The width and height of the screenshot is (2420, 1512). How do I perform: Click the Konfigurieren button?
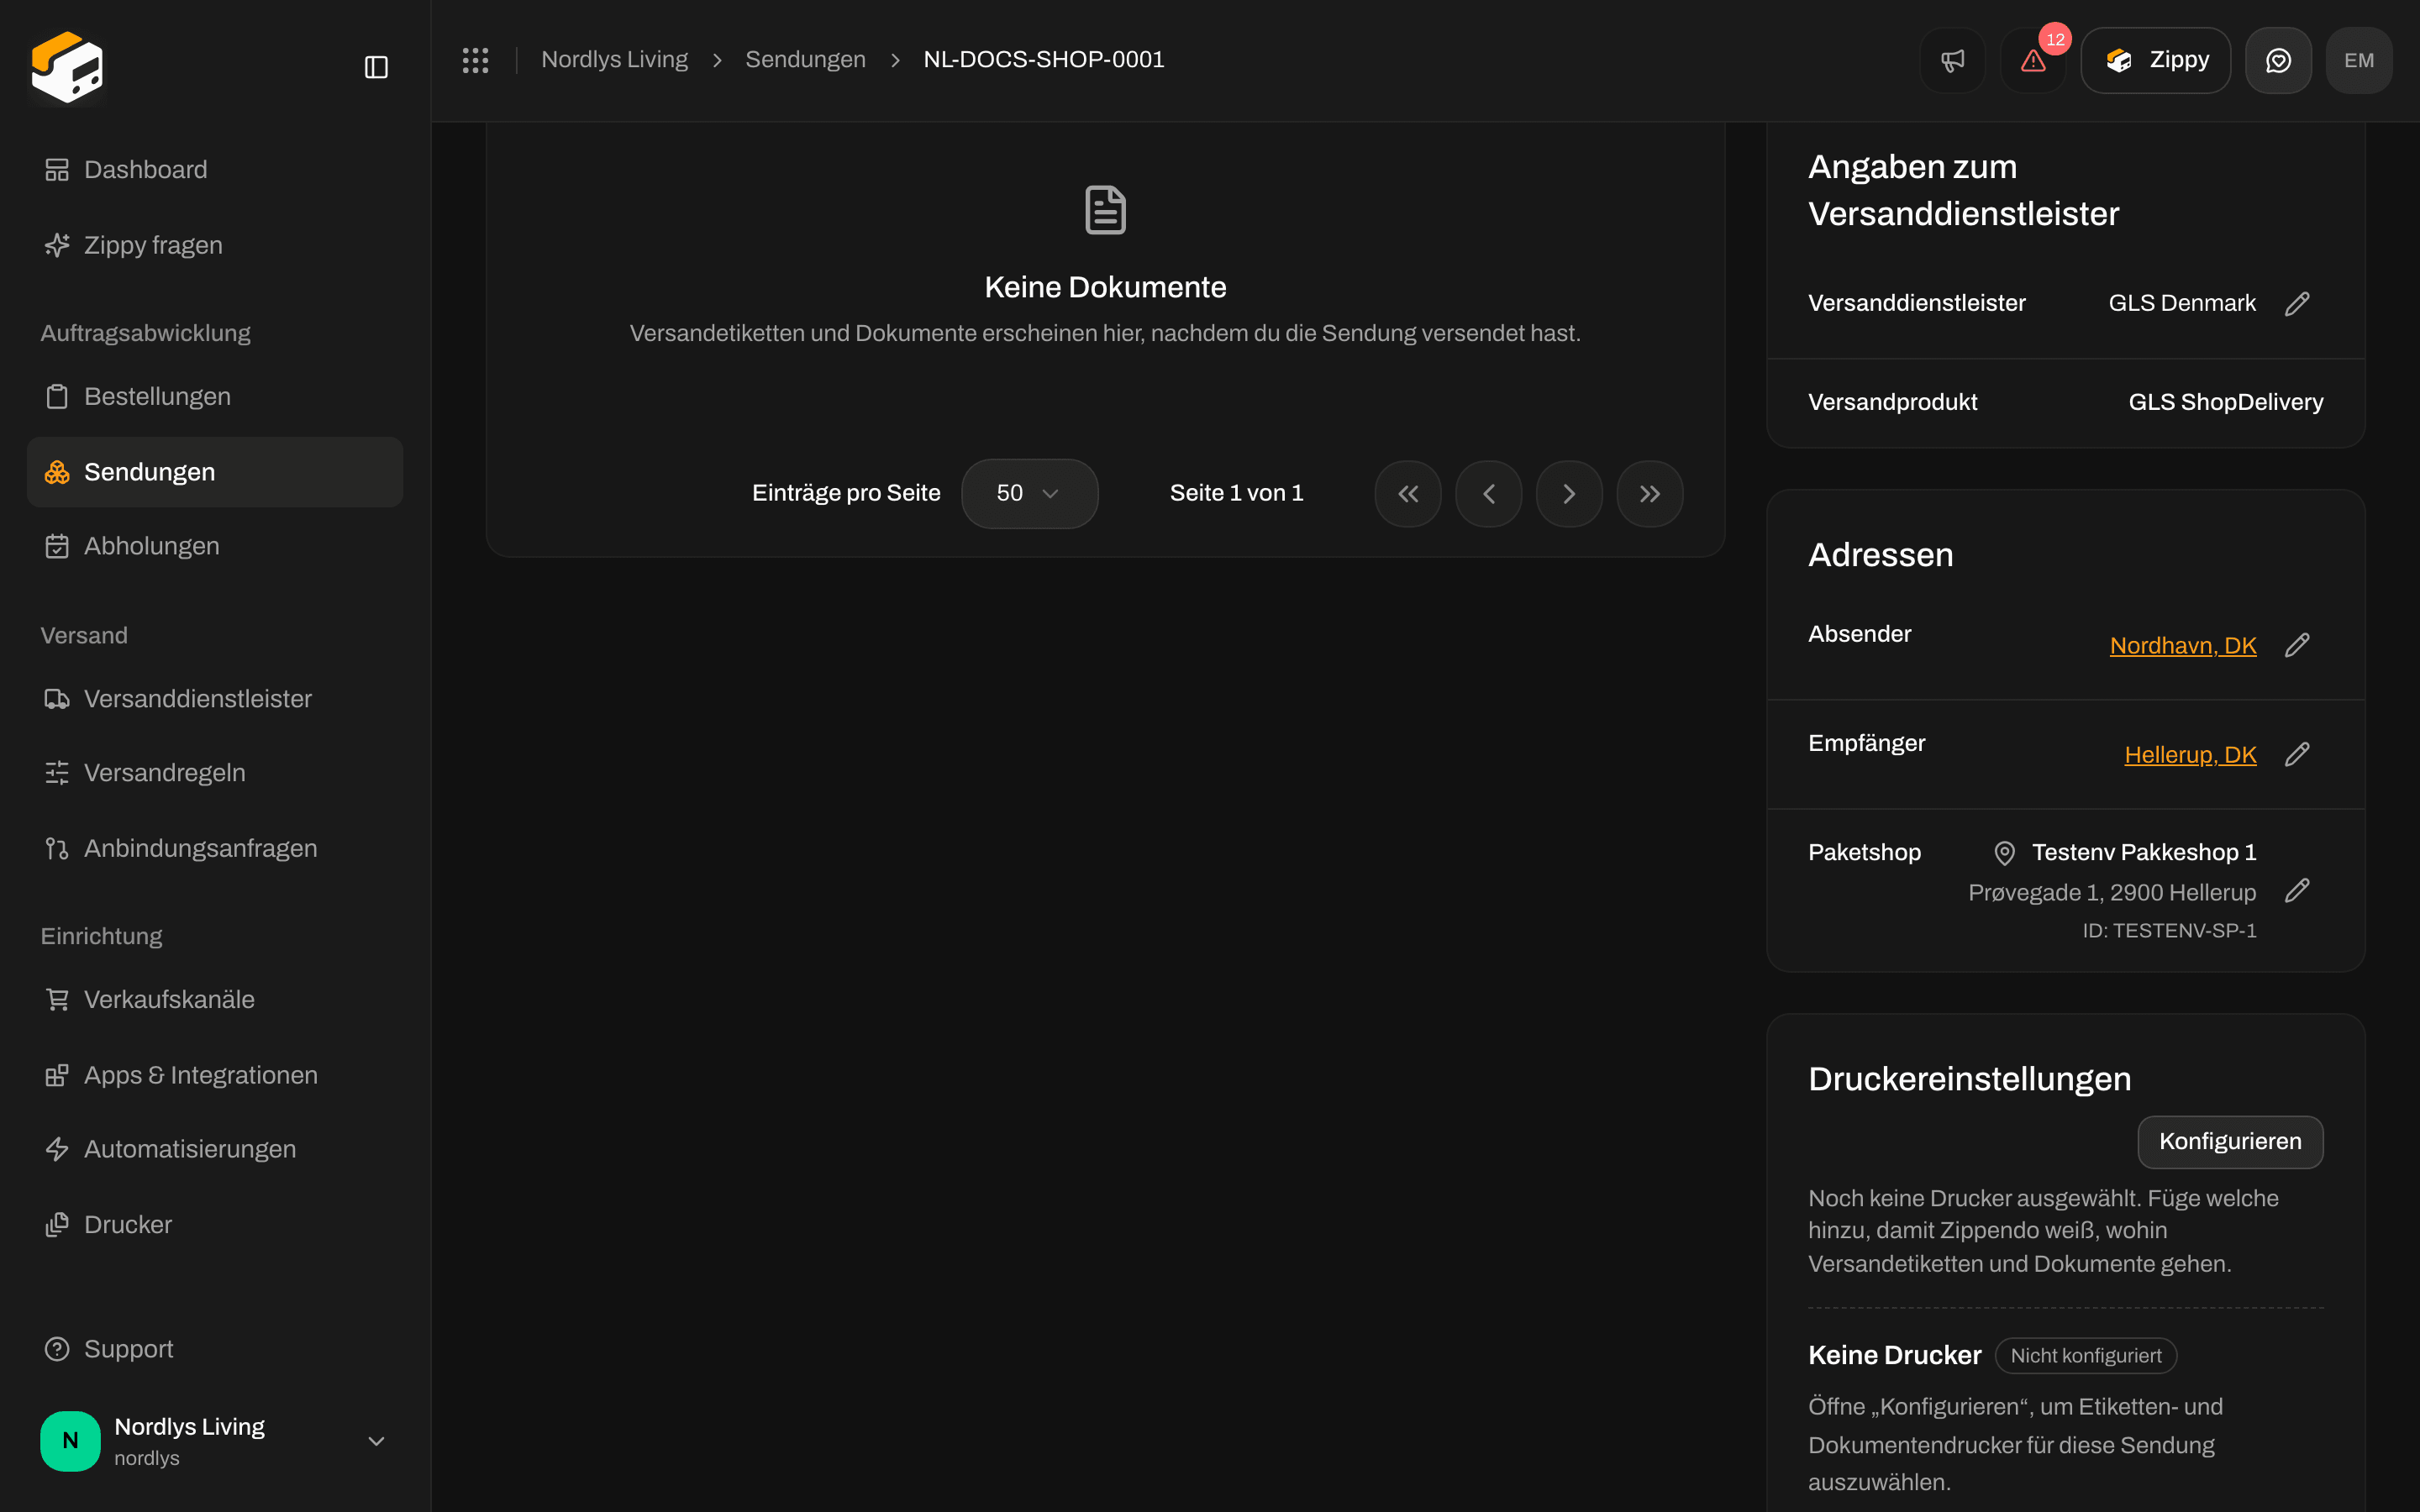pyautogui.click(x=2230, y=1141)
